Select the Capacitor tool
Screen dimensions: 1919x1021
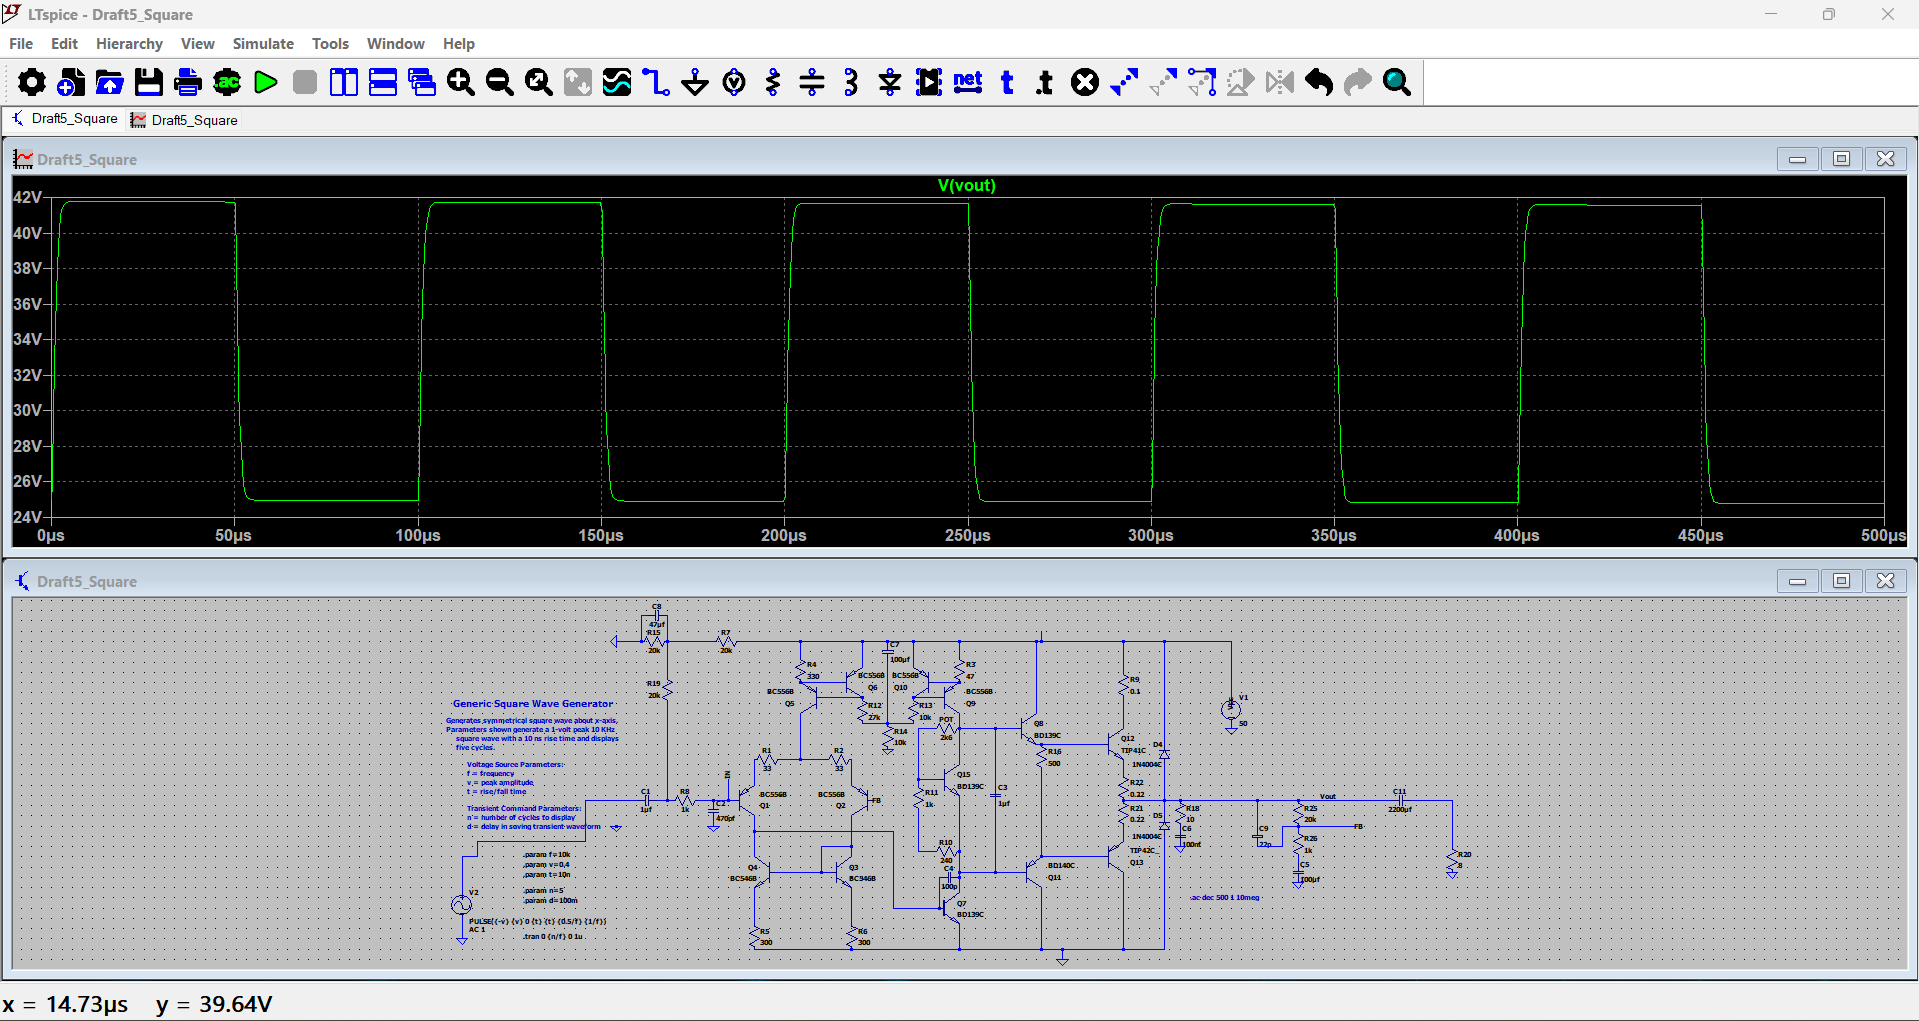(812, 82)
